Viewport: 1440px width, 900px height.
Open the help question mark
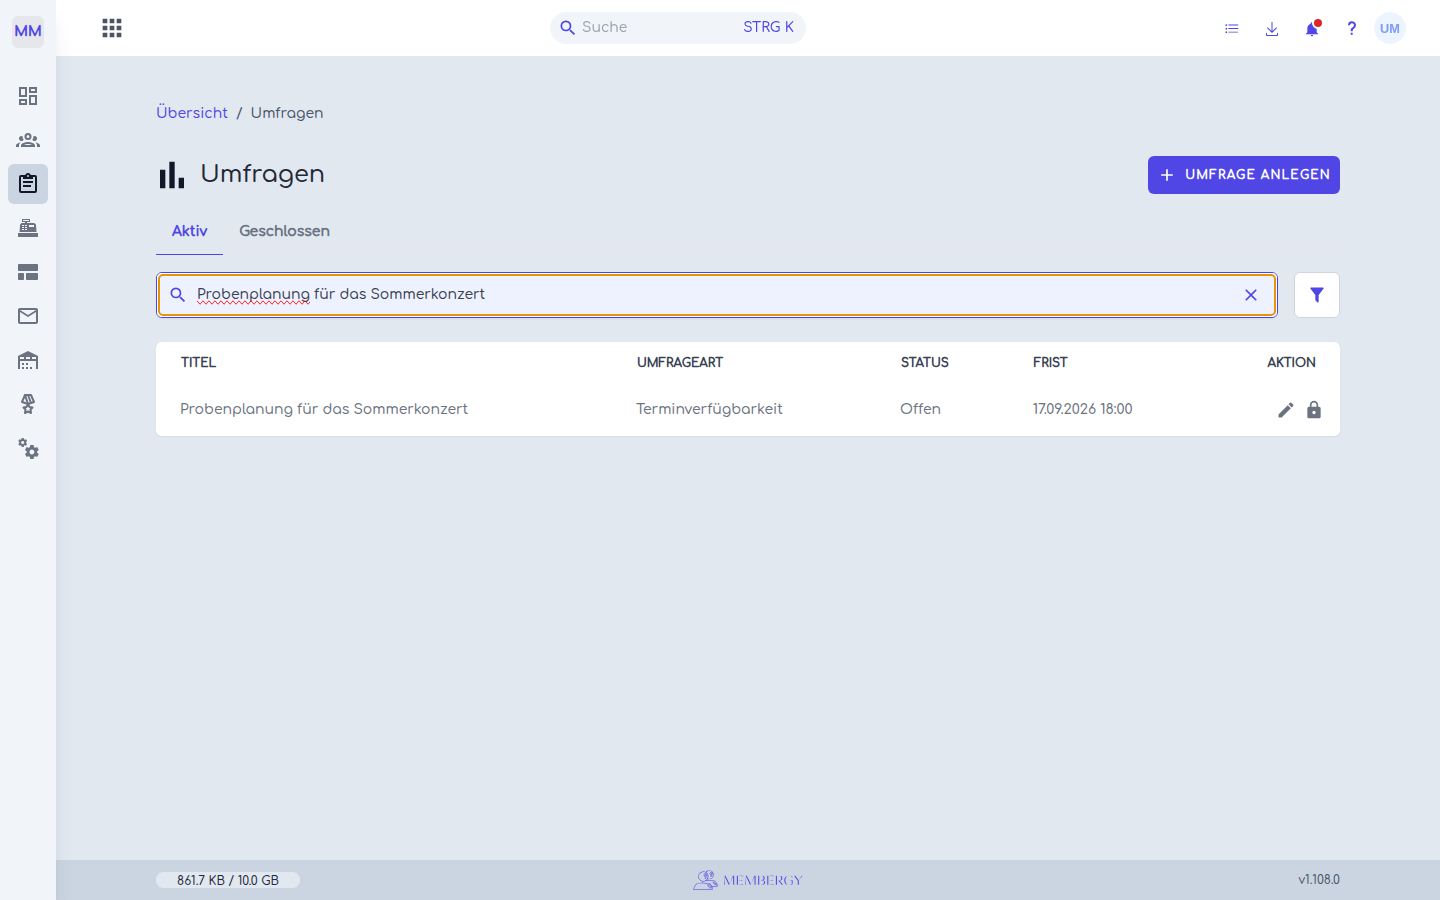coord(1351,28)
